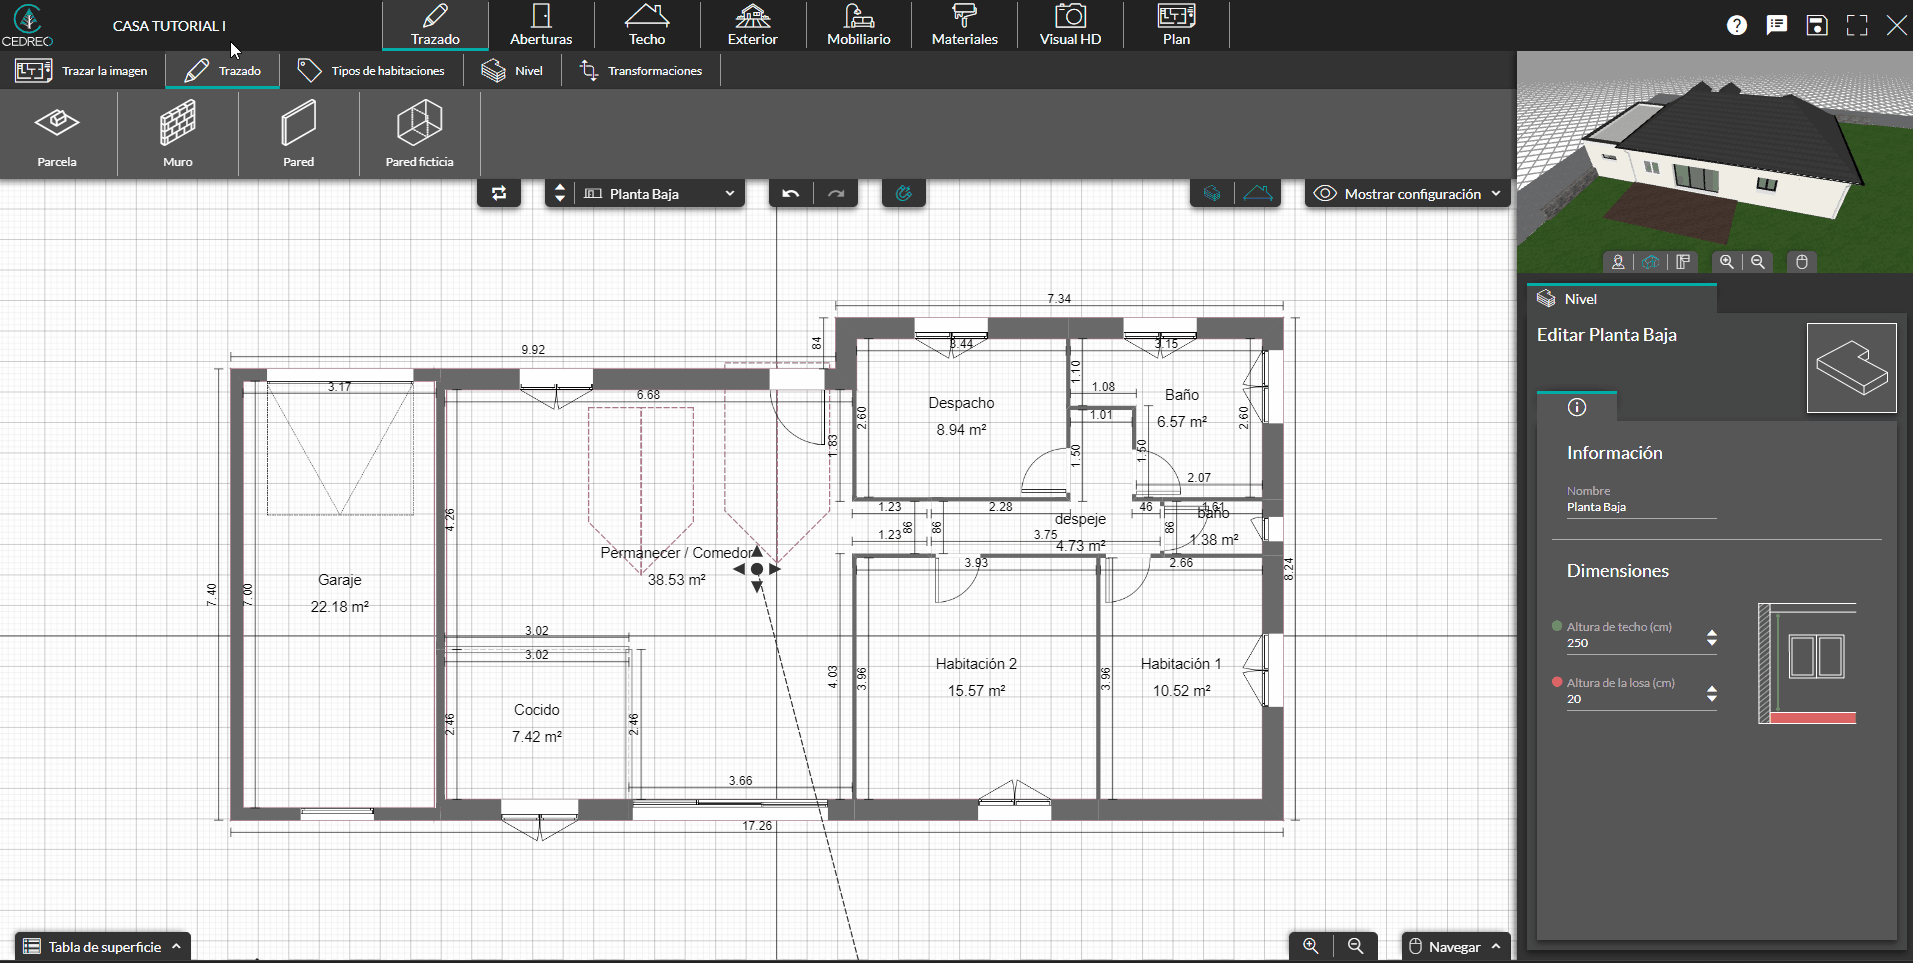
Task: Open the information tab icon
Action: [1577, 407]
